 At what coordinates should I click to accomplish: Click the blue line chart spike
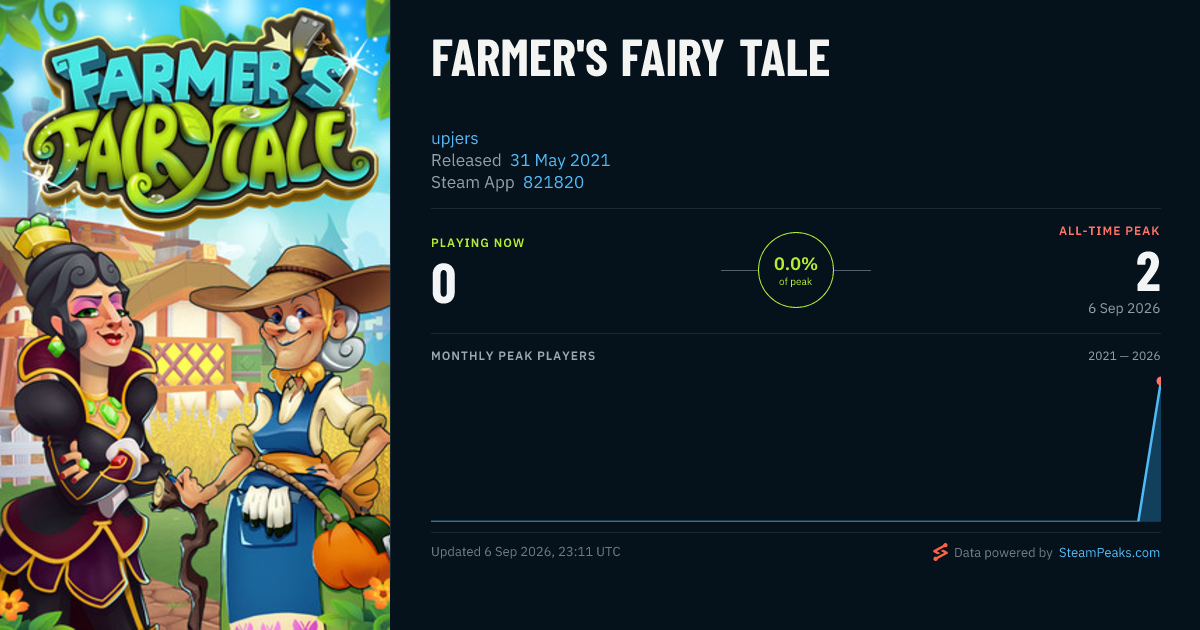[x=1150, y=450]
